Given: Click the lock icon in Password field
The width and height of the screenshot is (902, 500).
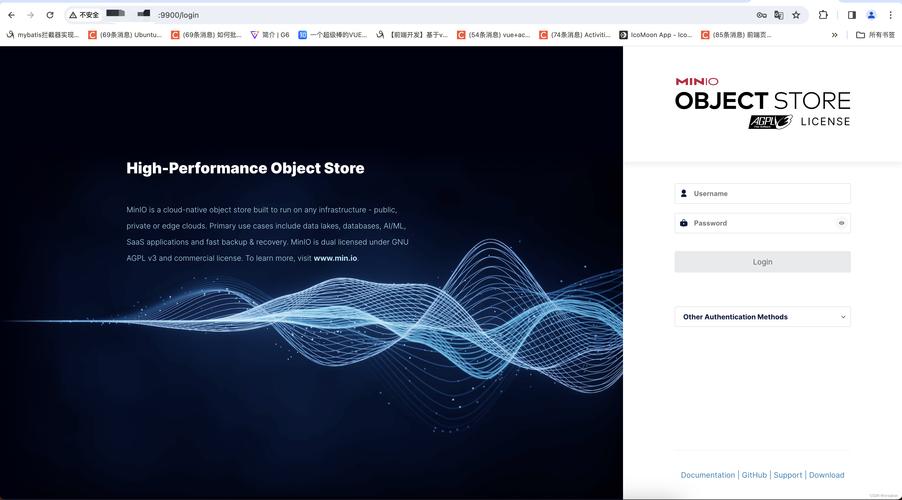Looking at the screenshot, I should click(683, 223).
